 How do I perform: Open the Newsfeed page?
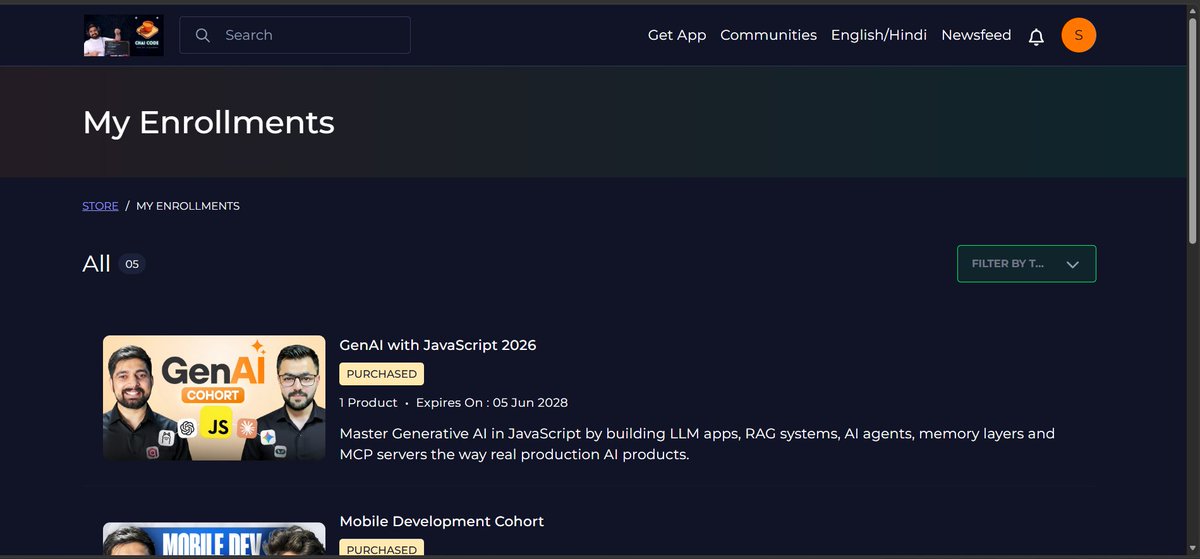coord(976,35)
